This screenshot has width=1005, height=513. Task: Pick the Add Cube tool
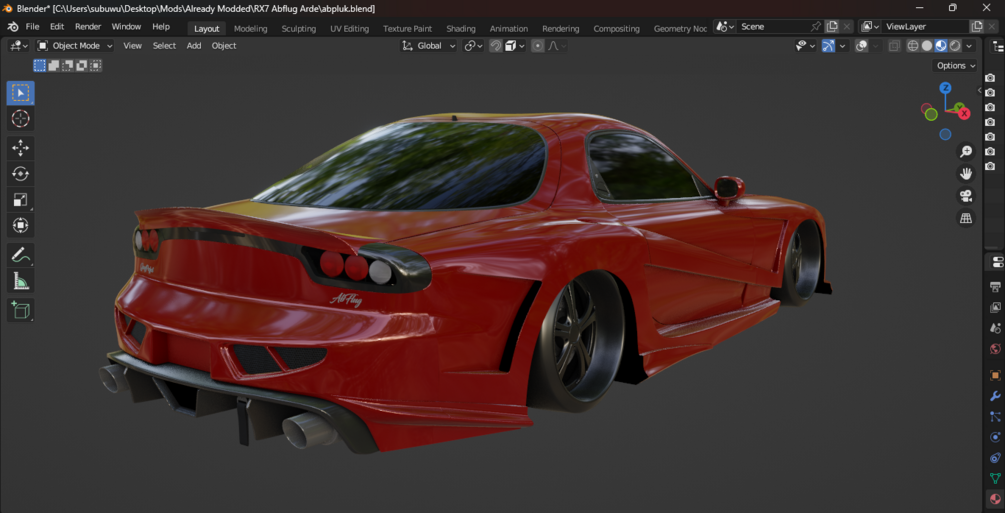pos(21,310)
